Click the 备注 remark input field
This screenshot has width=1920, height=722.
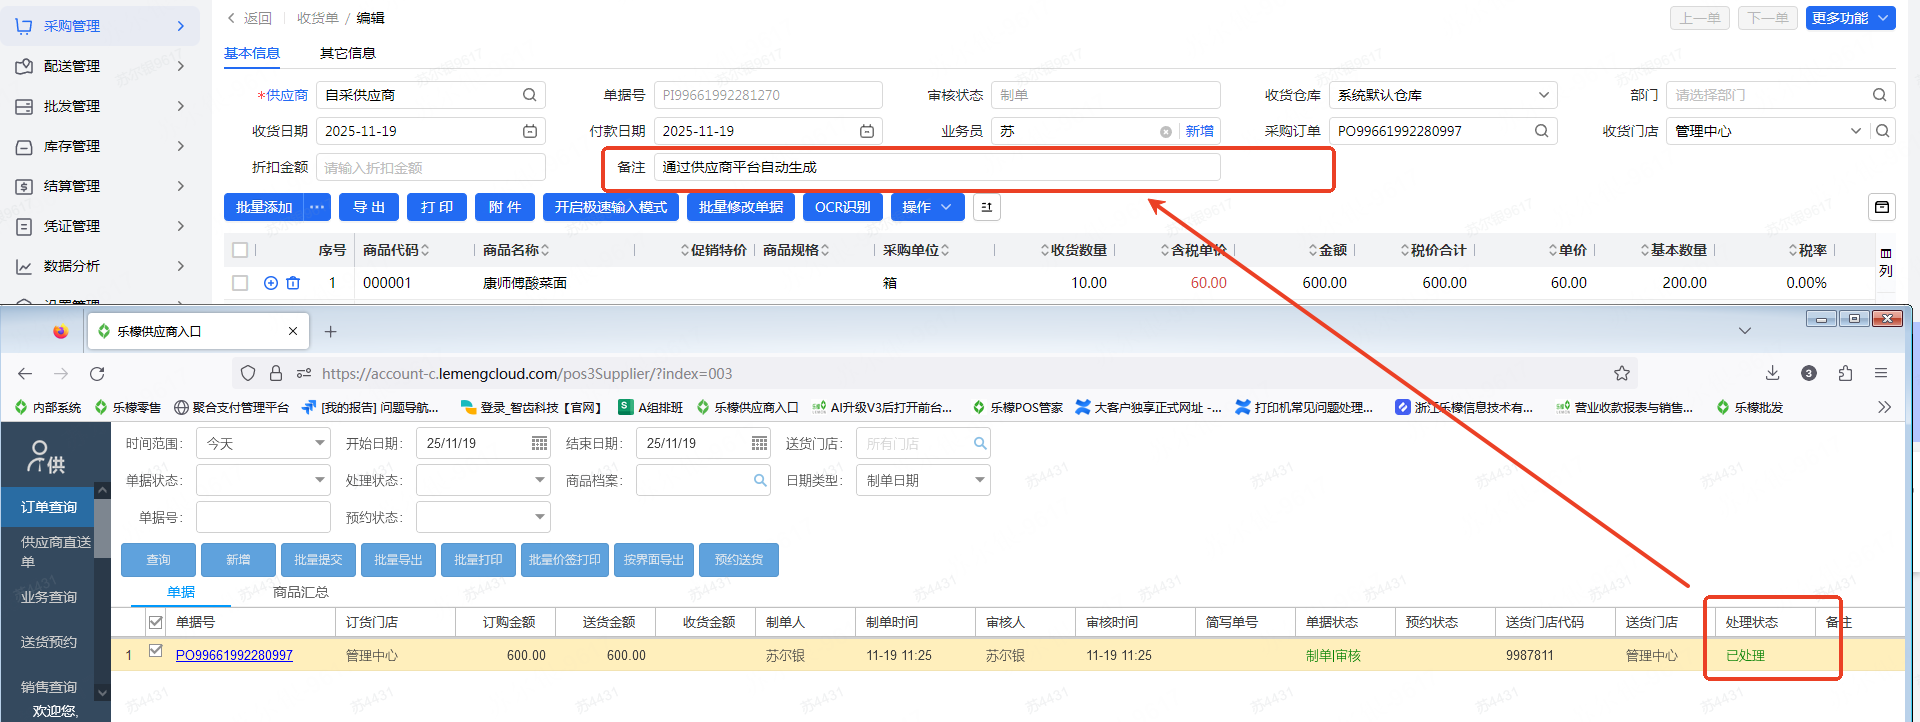[937, 167]
